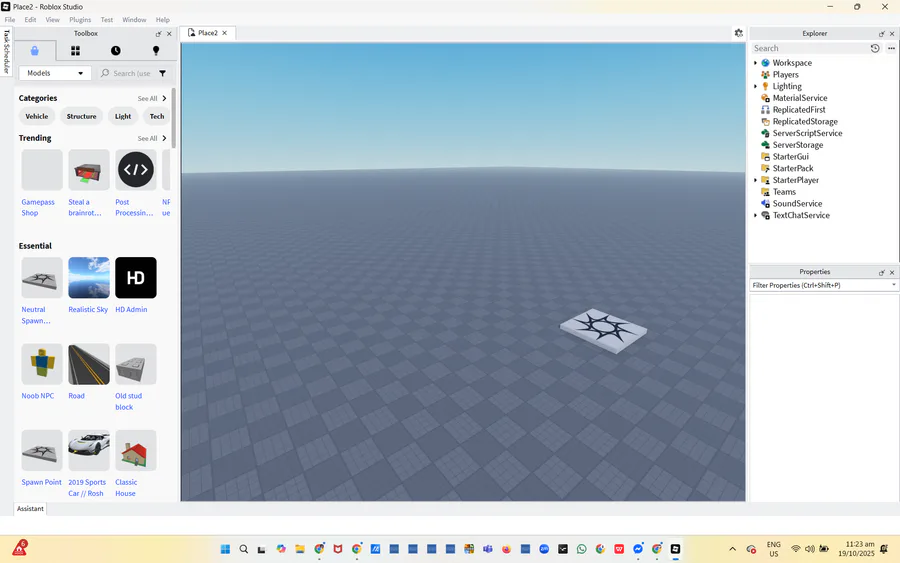
Task: Open the File menu
Action: tap(10, 20)
